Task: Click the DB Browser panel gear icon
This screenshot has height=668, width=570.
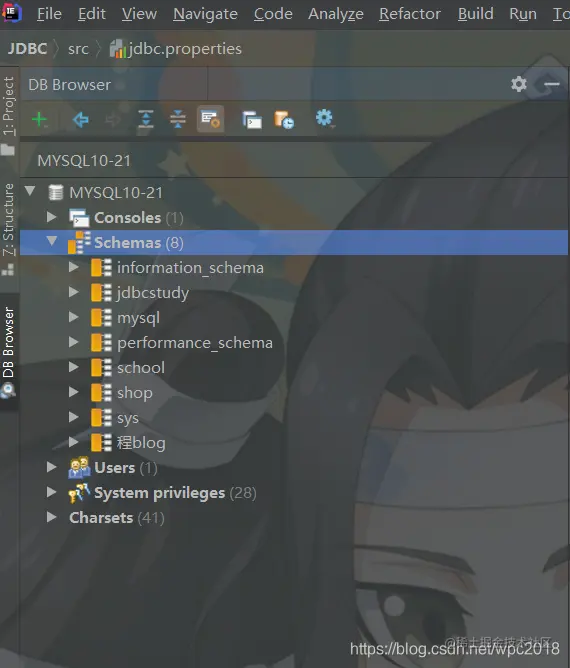Action: [x=518, y=84]
